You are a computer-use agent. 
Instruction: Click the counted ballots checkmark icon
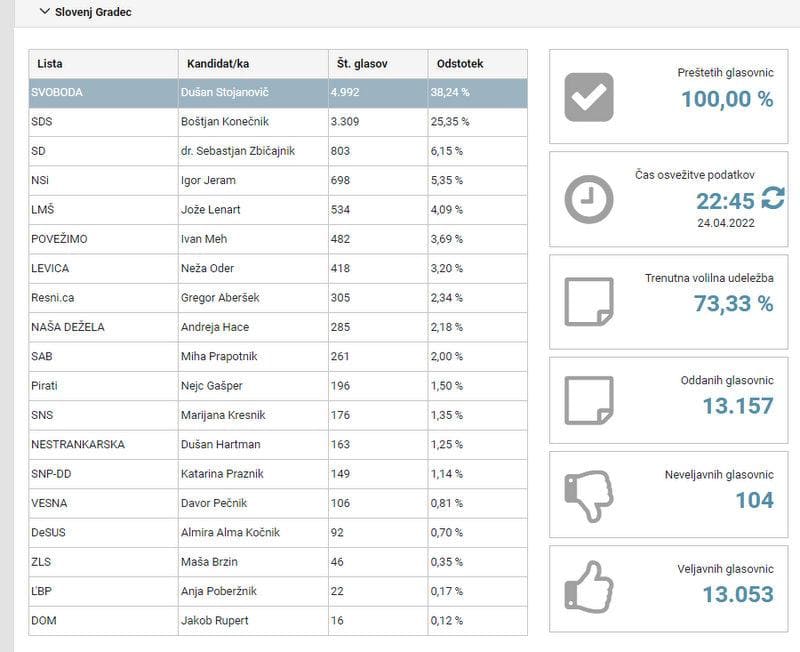[x=589, y=97]
